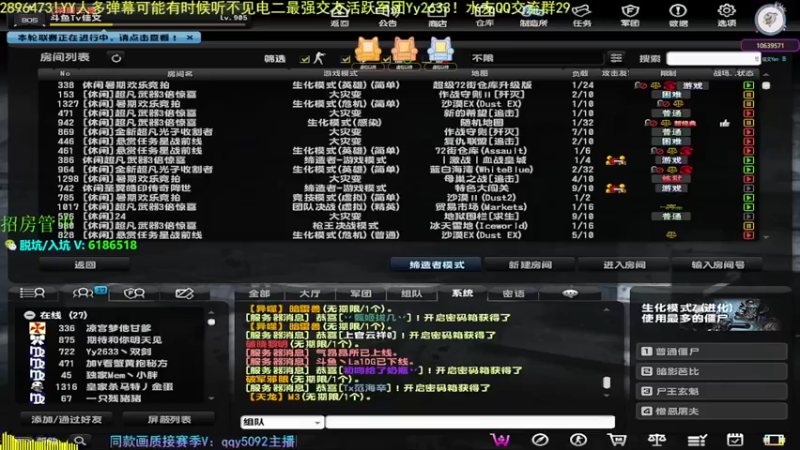
Task: Open the friends list tab icon
Action: click(x=32, y=293)
